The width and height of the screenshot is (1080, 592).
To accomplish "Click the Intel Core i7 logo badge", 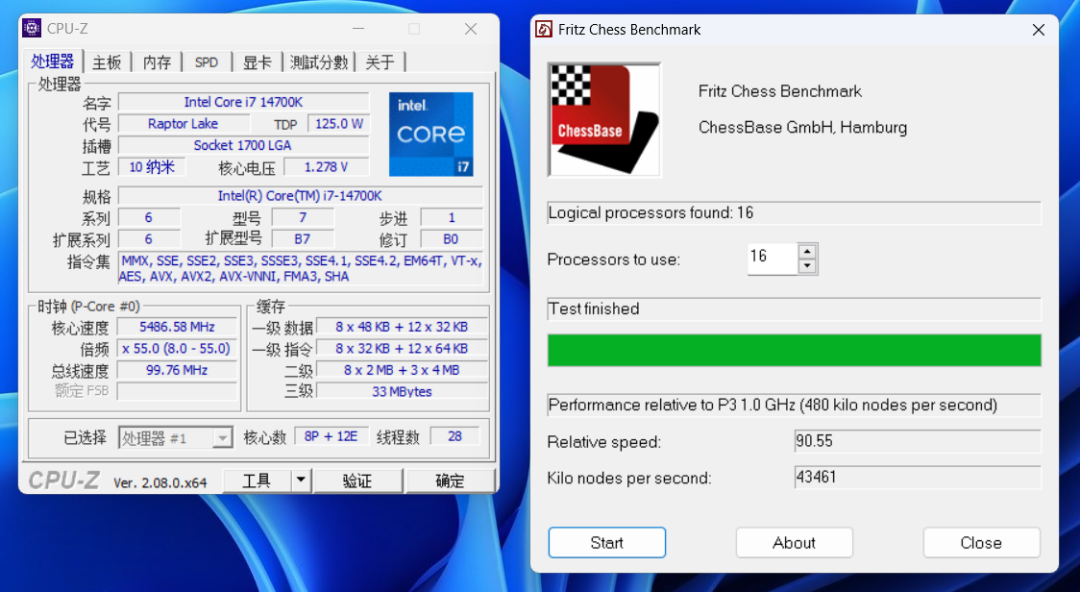I will coord(431,134).
